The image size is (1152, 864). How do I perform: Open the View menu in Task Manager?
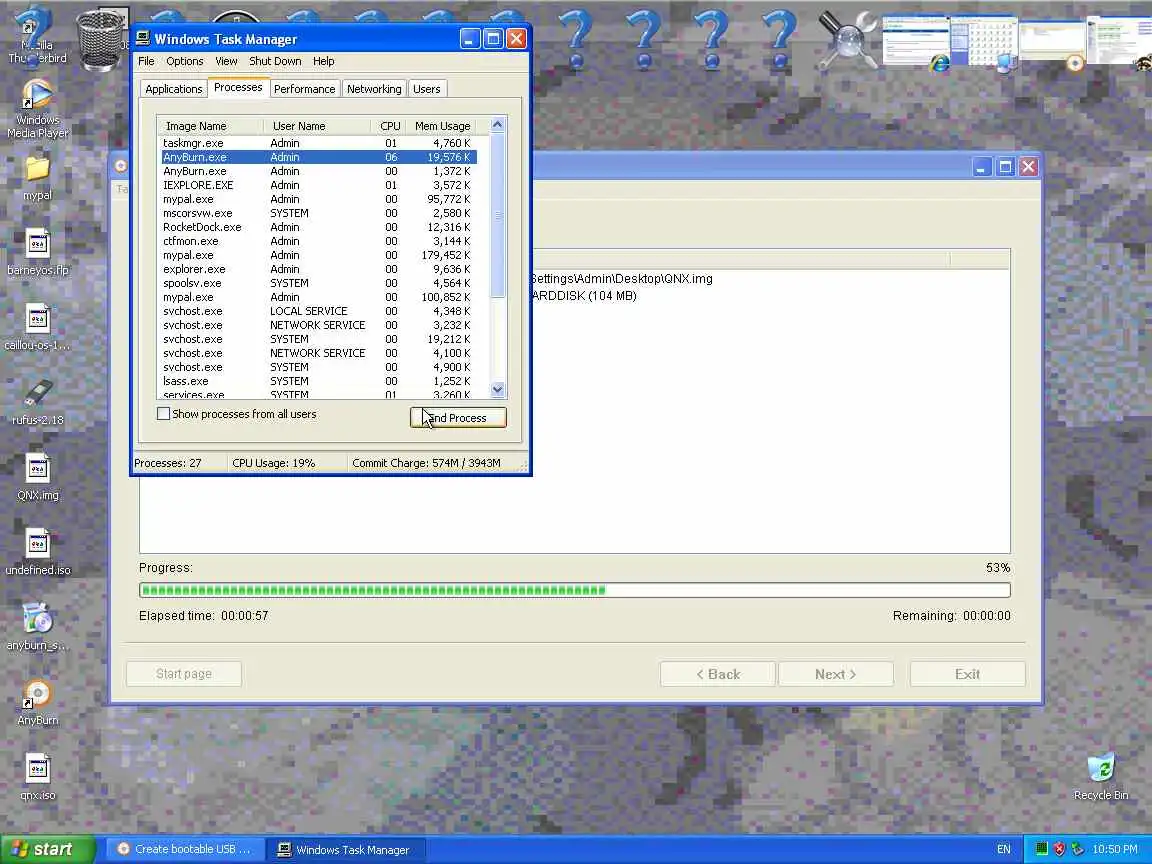(x=226, y=61)
